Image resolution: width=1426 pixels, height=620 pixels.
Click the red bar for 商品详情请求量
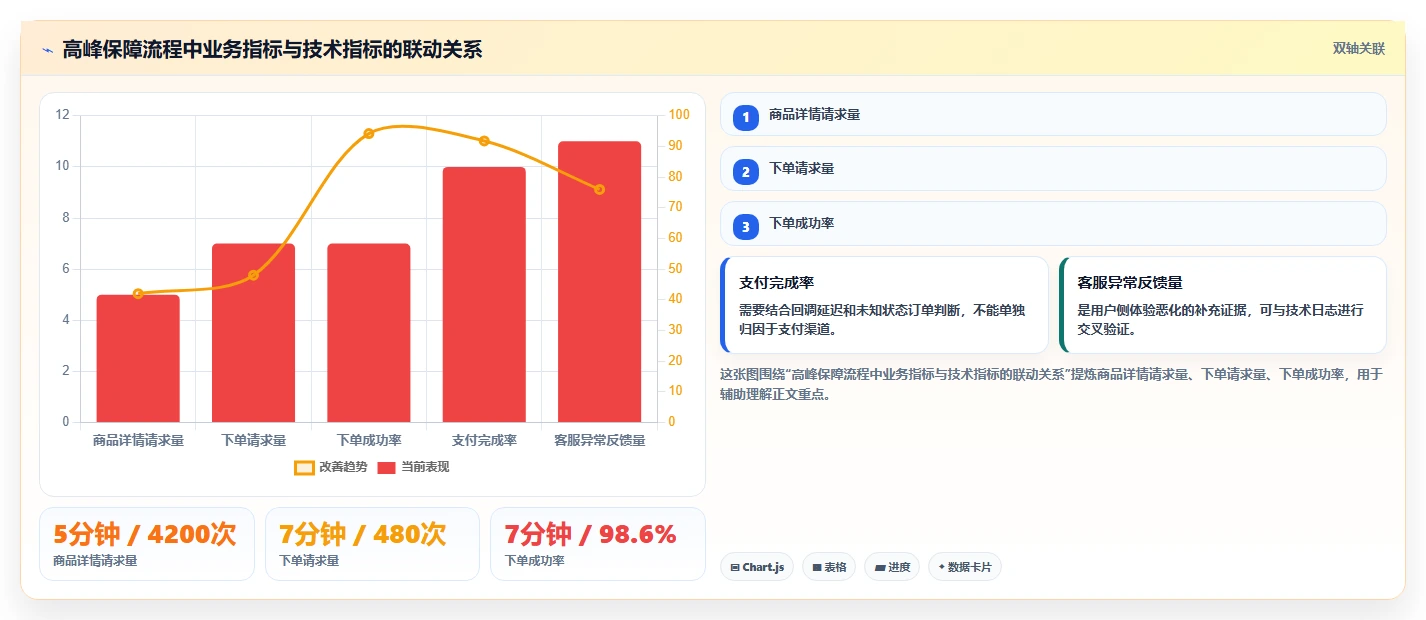(x=138, y=358)
